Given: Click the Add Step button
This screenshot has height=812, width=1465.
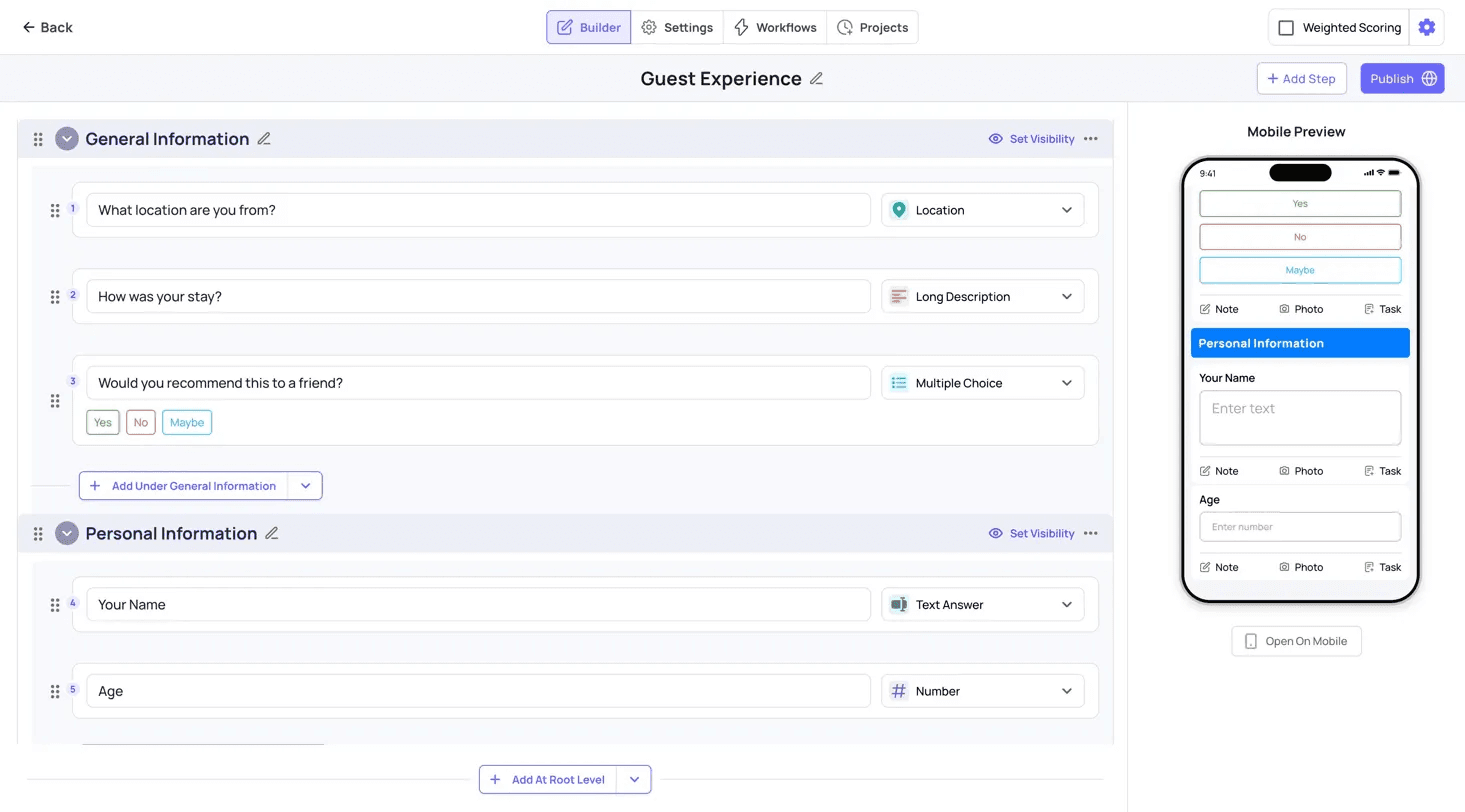Looking at the screenshot, I should click(1301, 78).
